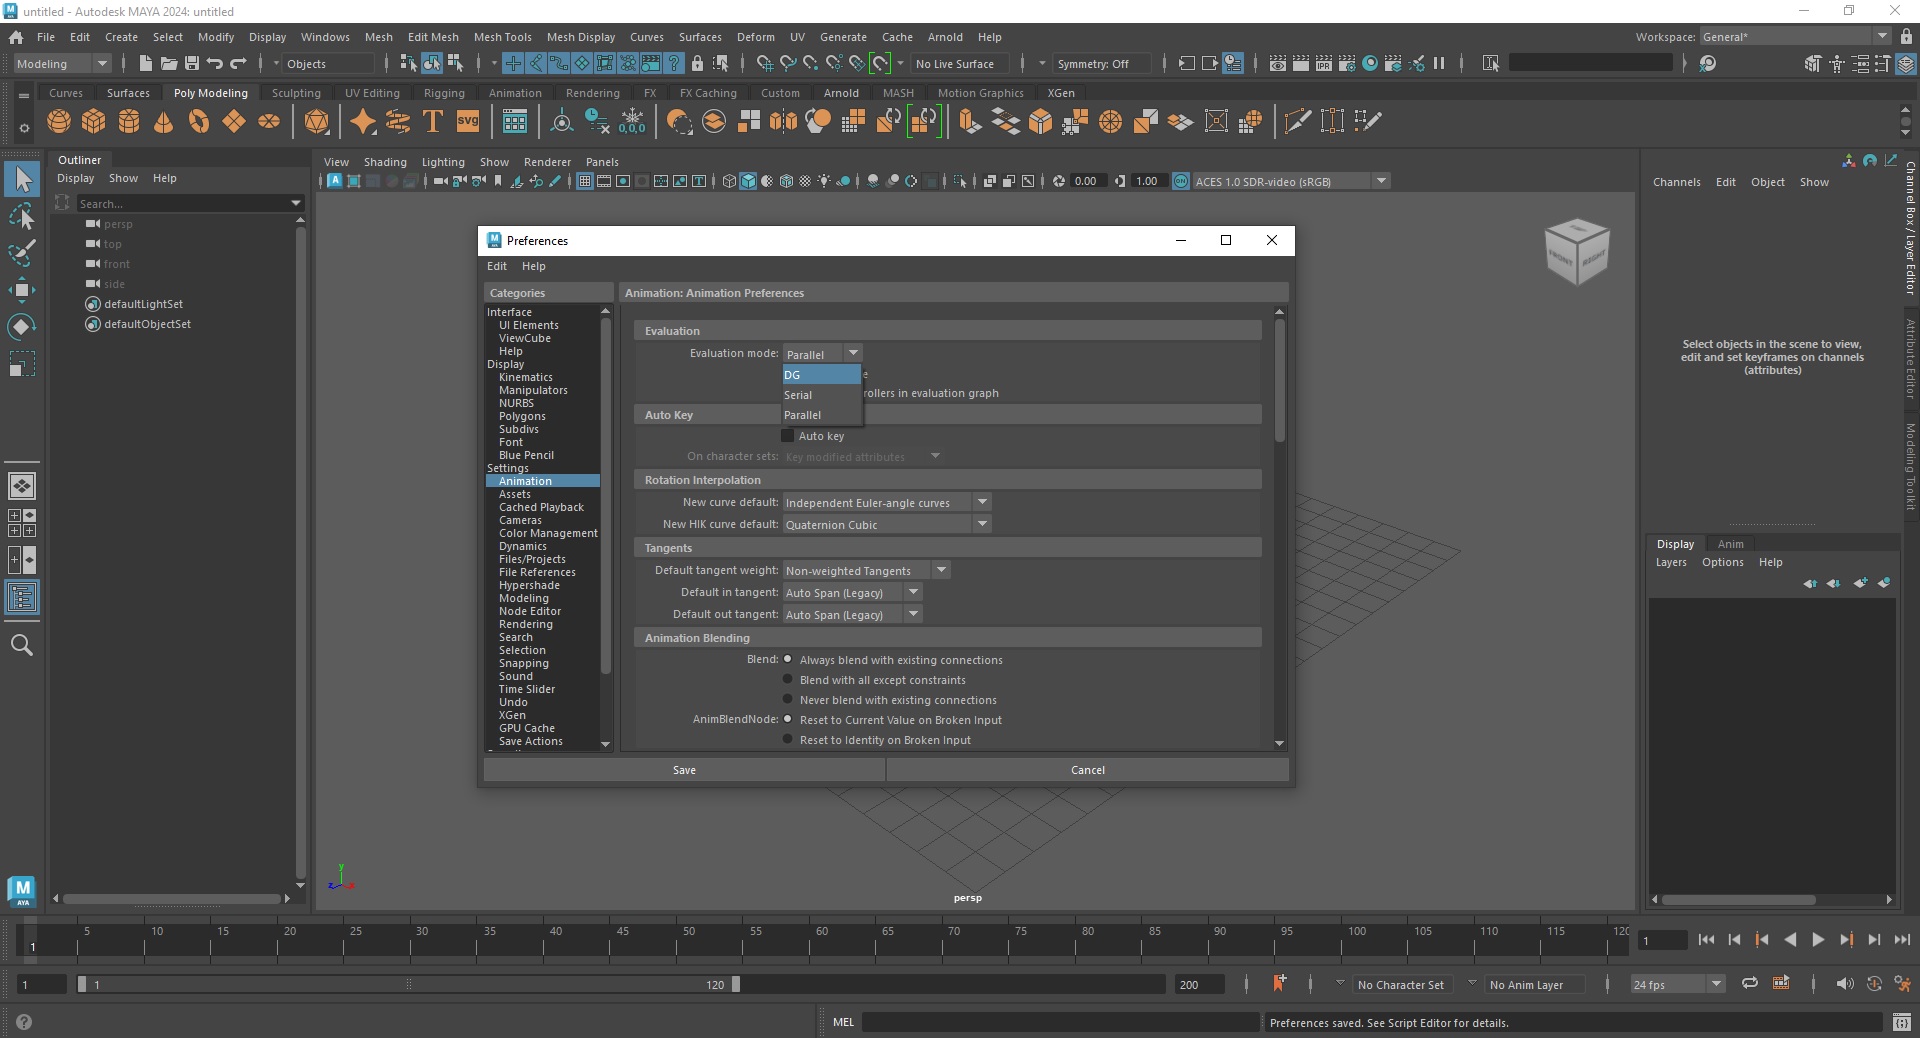Open the New HIK curve default dropdown
Viewport: 1920px width, 1038px height.
tap(982, 524)
